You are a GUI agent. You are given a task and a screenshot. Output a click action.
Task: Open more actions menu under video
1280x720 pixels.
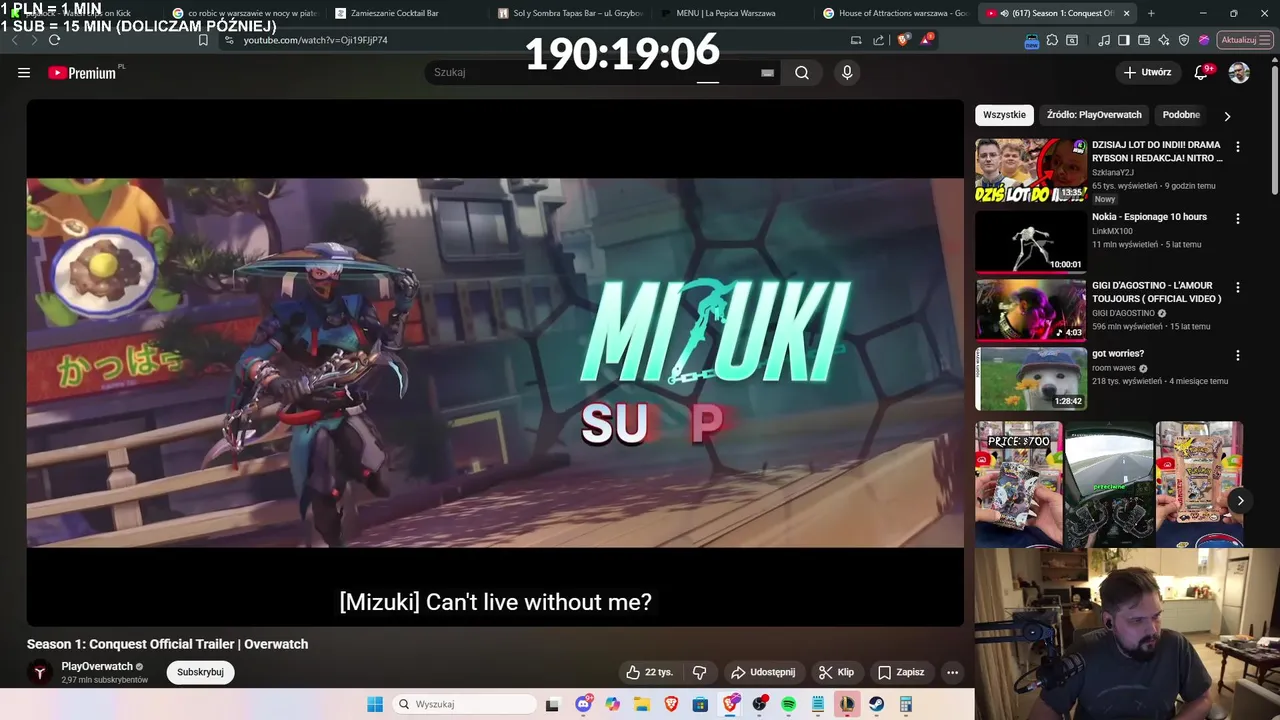[x=952, y=672]
